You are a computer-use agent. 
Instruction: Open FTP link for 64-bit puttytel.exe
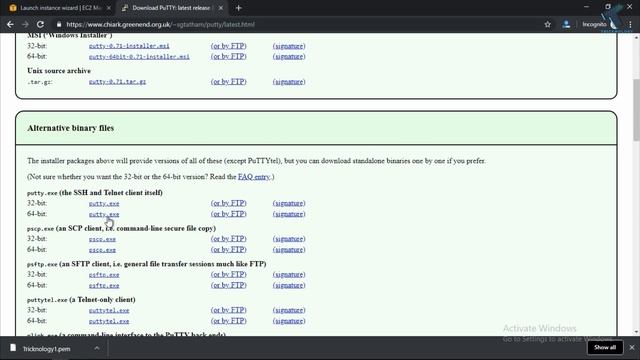pos(229,321)
